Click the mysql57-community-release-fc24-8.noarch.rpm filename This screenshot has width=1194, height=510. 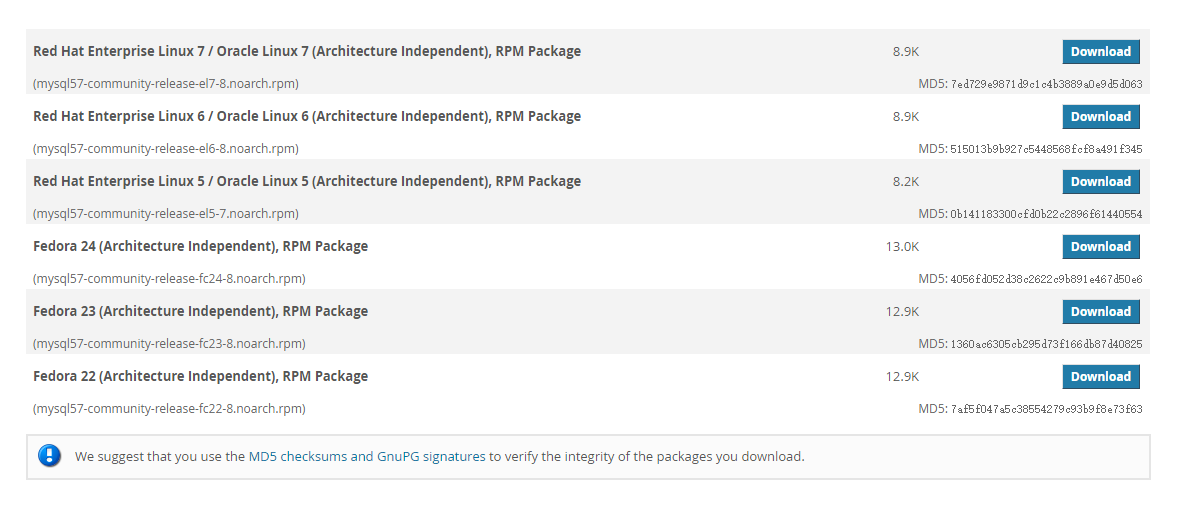(169, 279)
